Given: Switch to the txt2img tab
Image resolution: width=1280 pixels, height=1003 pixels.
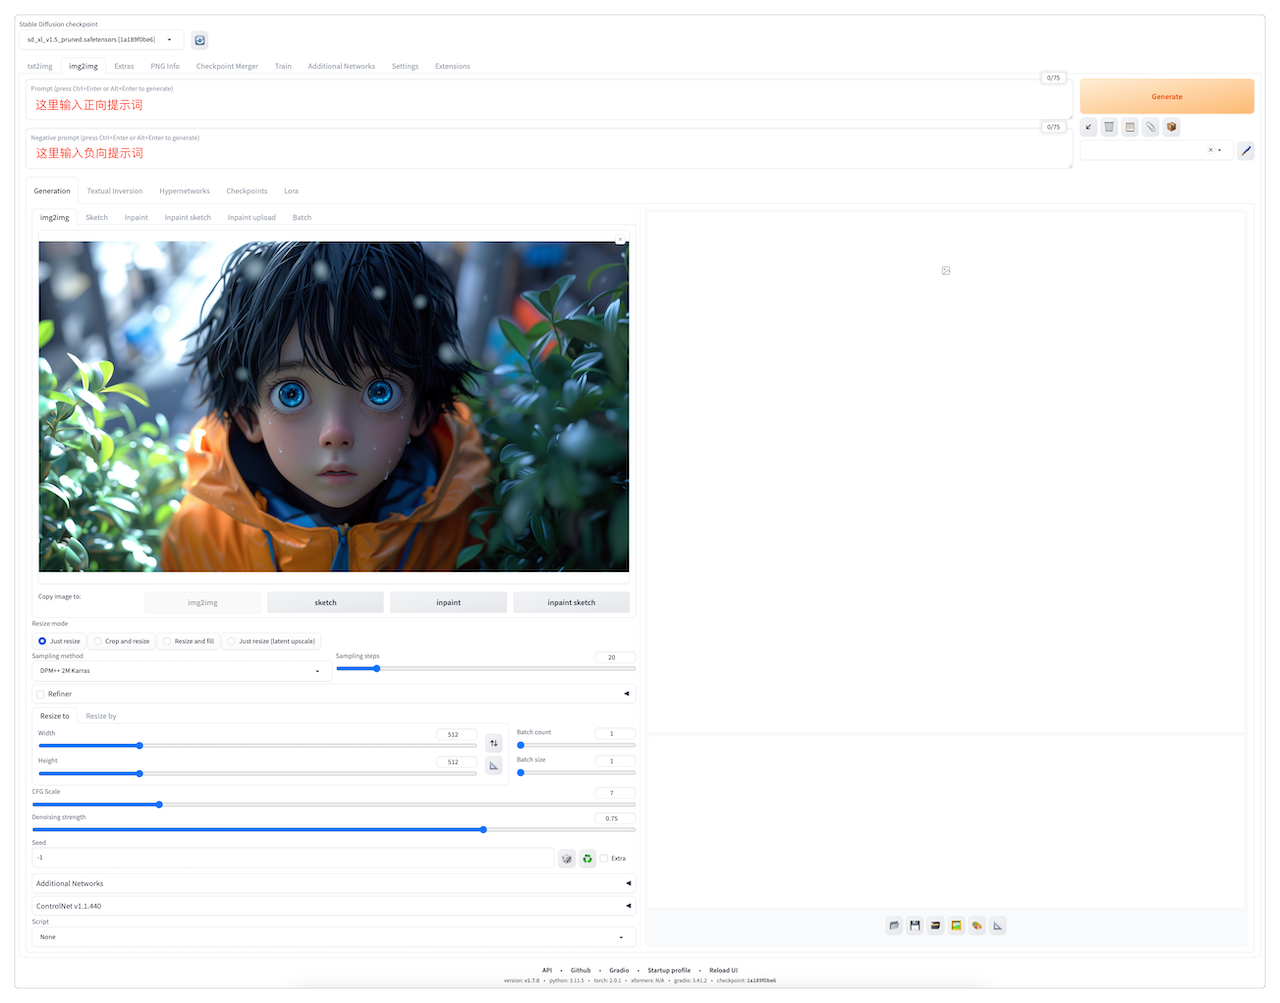Looking at the screenshot, I should (x=40, y=66).
